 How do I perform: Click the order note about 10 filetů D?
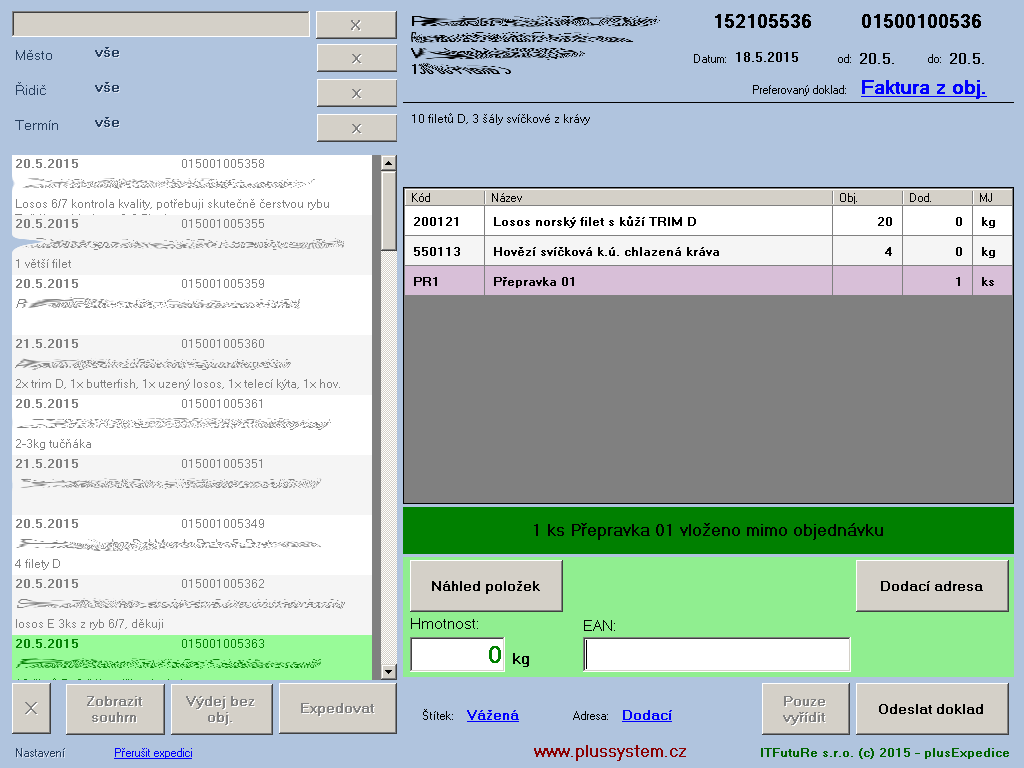(x=500, y=119)
